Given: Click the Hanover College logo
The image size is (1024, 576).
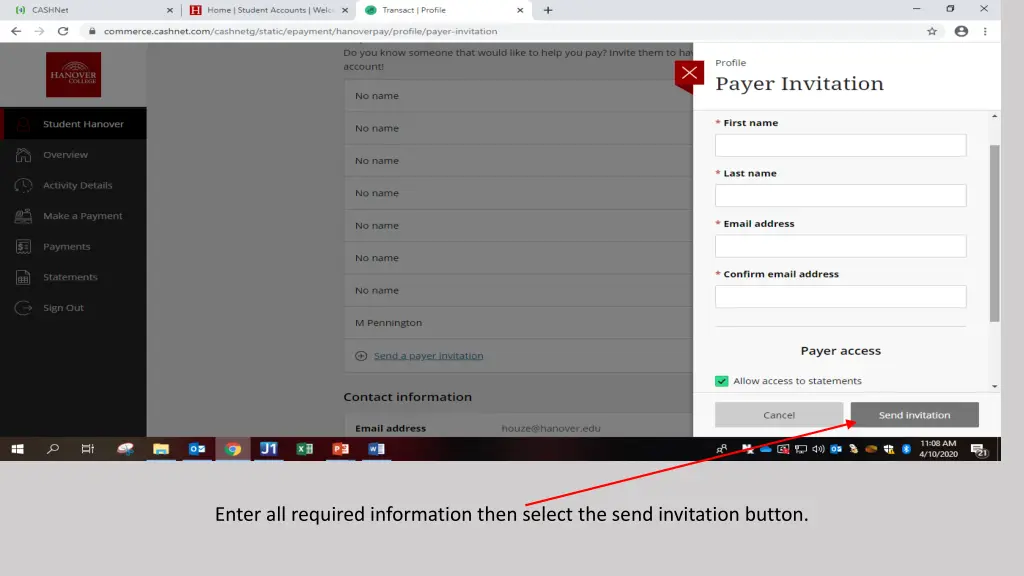Looking at the screenshot, I should tap(73, 74).
